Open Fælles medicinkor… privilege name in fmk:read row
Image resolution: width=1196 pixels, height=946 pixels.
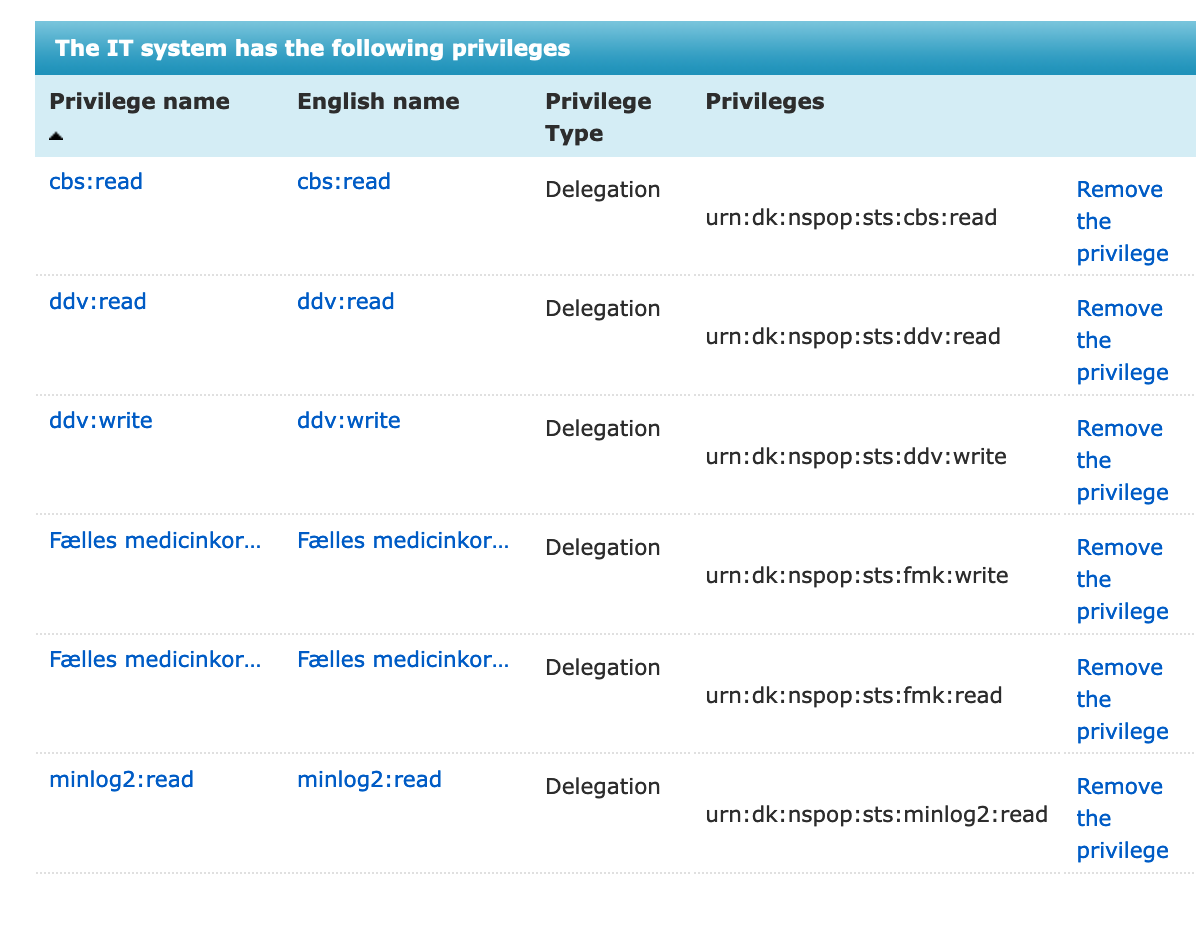pos(155,660)
